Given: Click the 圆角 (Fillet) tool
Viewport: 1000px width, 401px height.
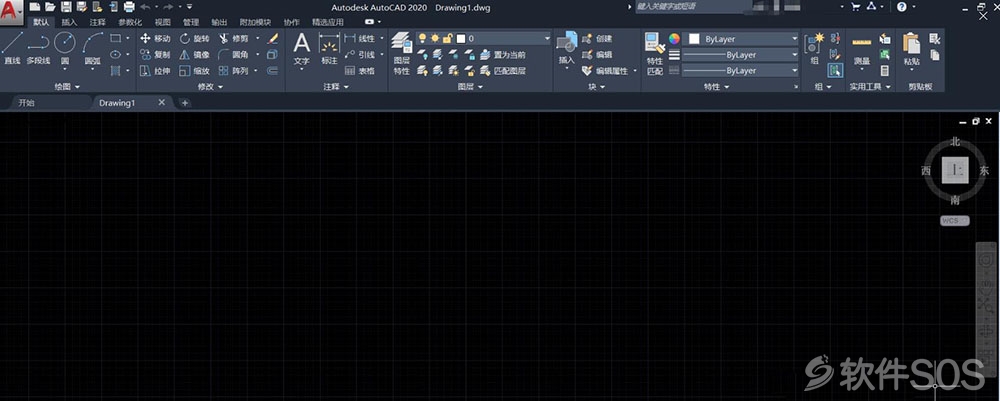Looking at the screenshot, I should pos(233,55).
